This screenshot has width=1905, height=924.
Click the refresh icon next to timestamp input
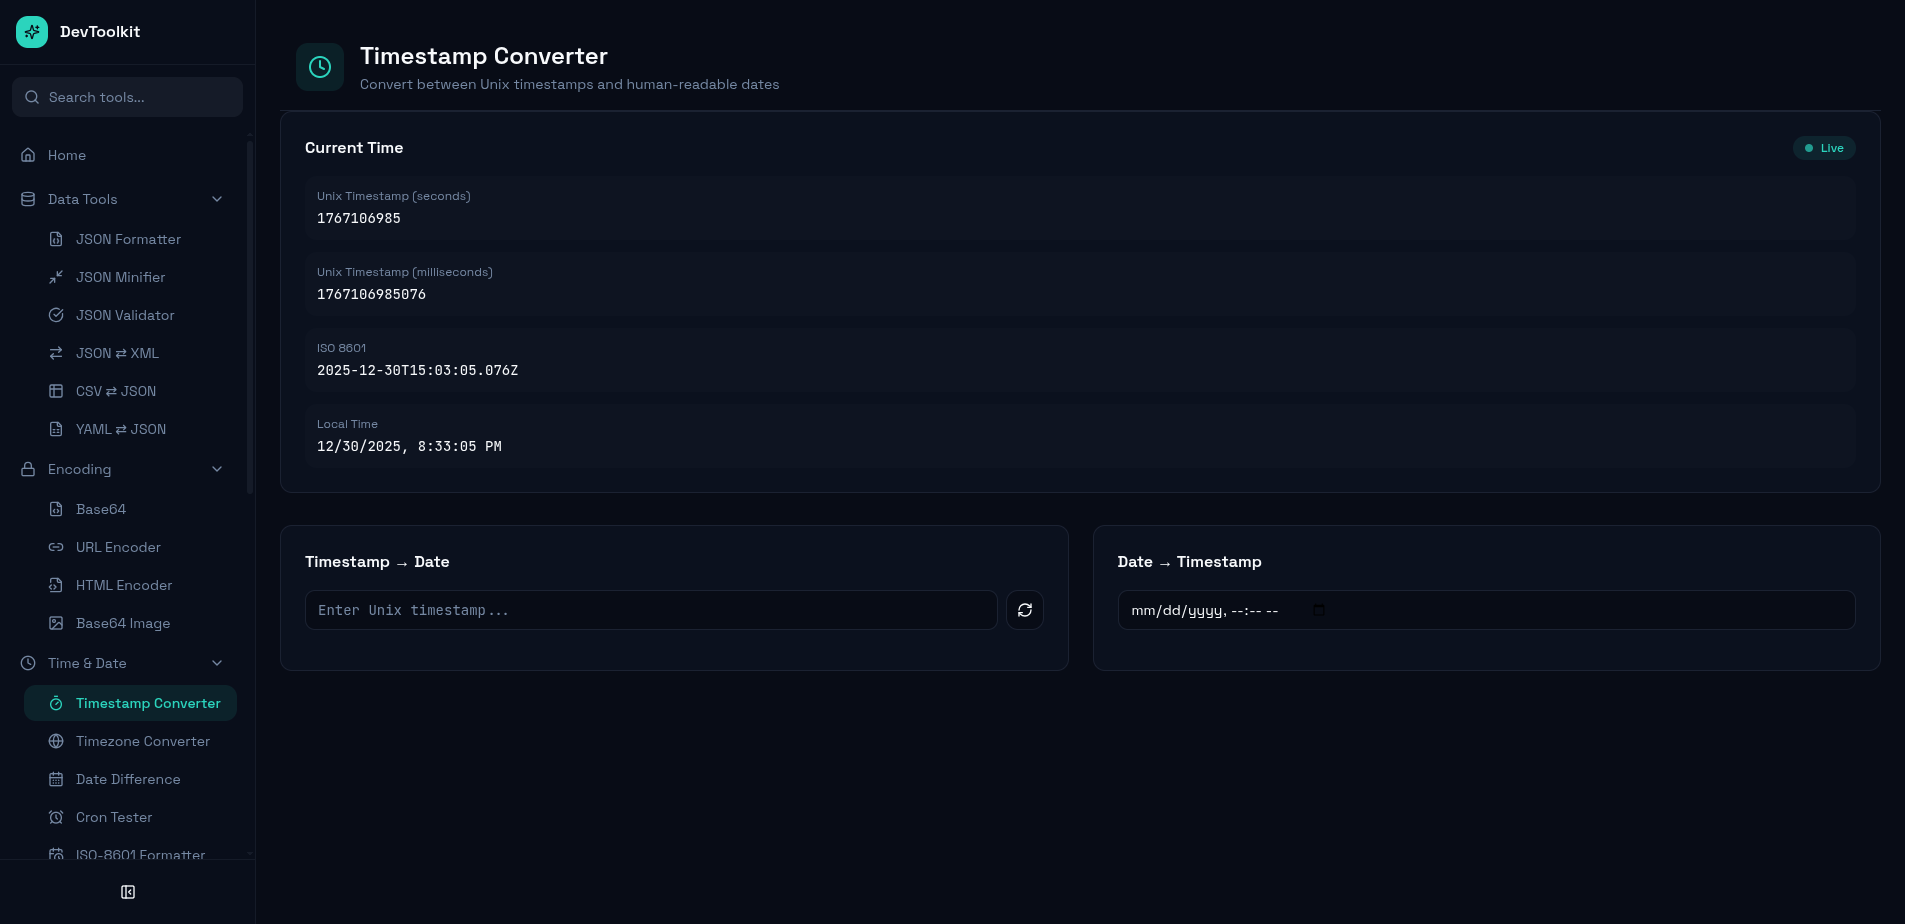click(1024, 610)
